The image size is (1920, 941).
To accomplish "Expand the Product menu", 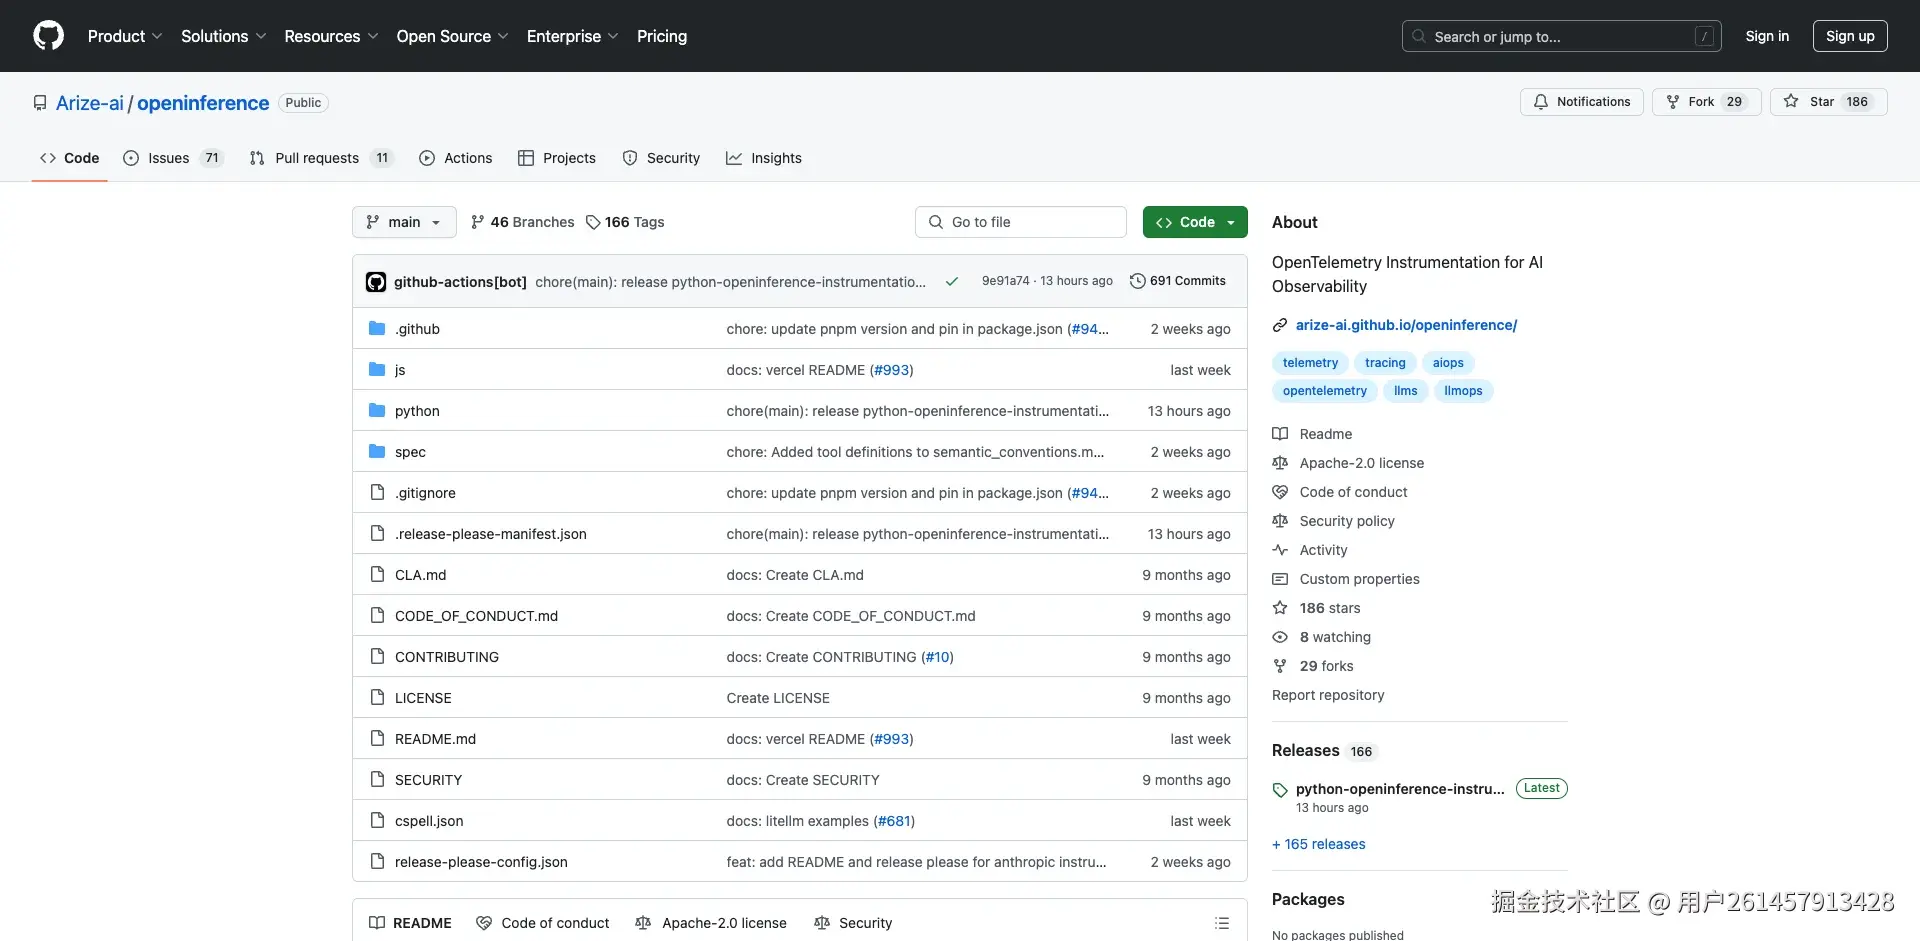I will tap(125, 36).
